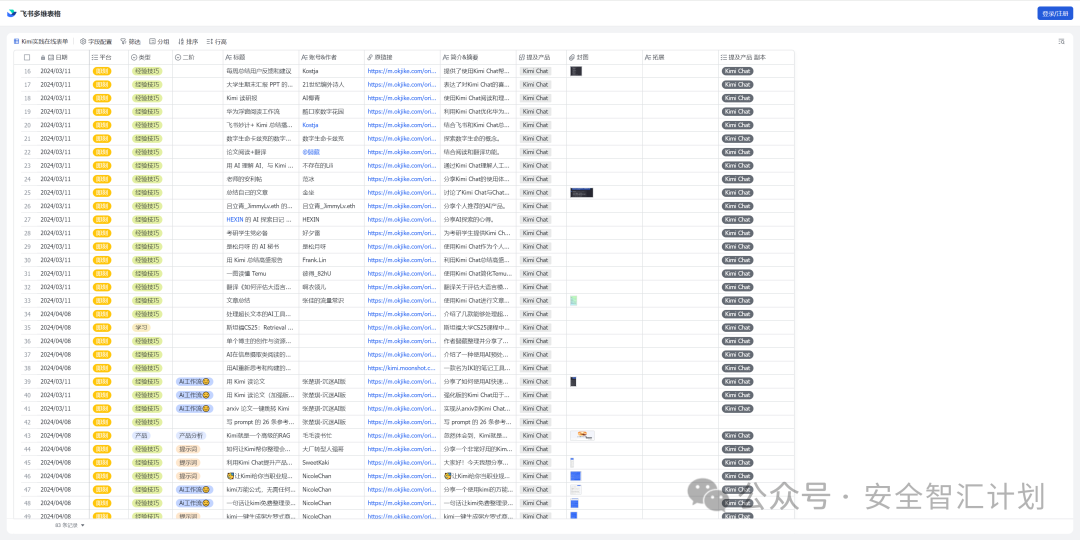
Task: Select title cell '论文阅读+翻译' in row 22
Action: coord(260,152)
